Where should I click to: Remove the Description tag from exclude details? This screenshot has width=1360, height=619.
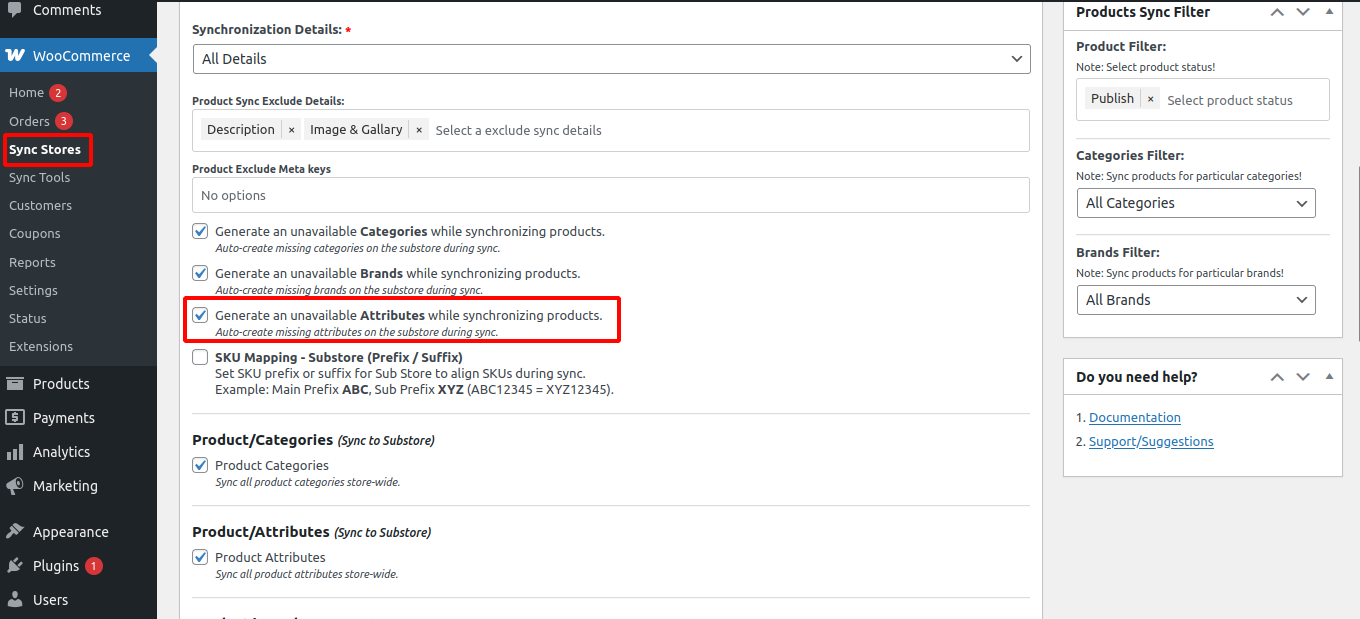pos(291,130)
